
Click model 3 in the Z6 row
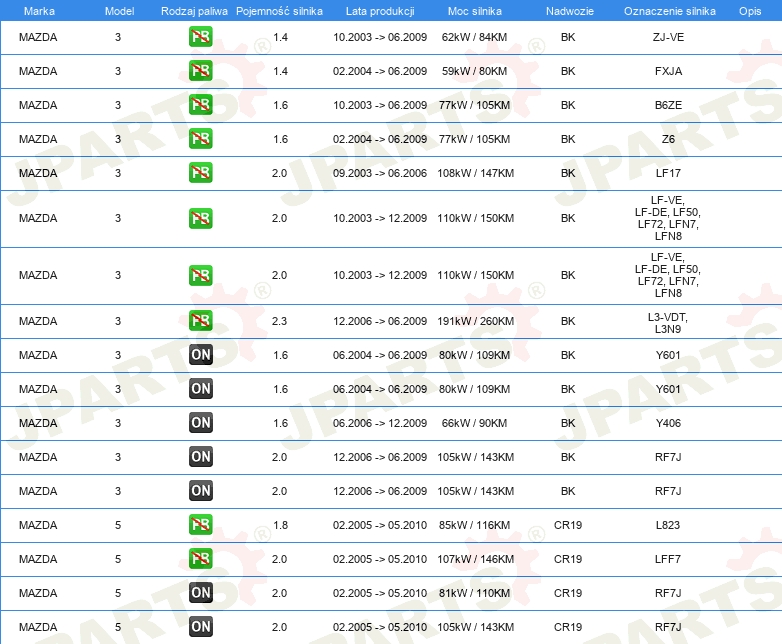(118, 139)
